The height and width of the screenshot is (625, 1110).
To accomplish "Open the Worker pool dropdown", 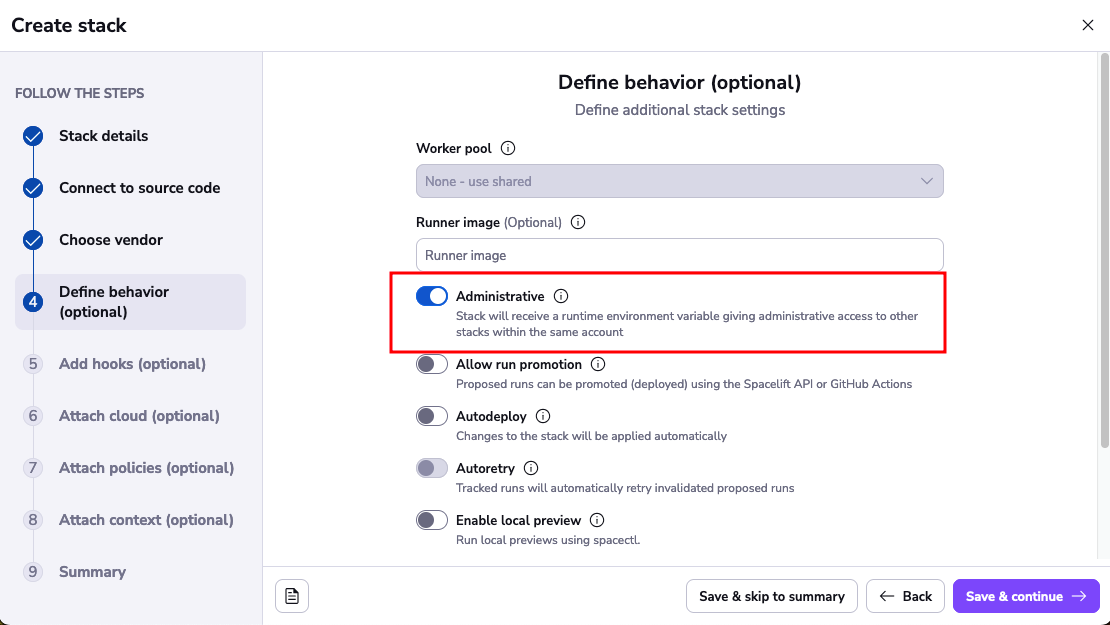I will [x=679, y=181].
